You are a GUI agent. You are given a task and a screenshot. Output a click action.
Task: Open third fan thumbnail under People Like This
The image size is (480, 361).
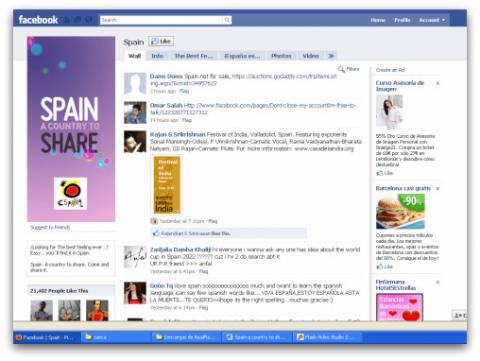[x=97, y=310]
